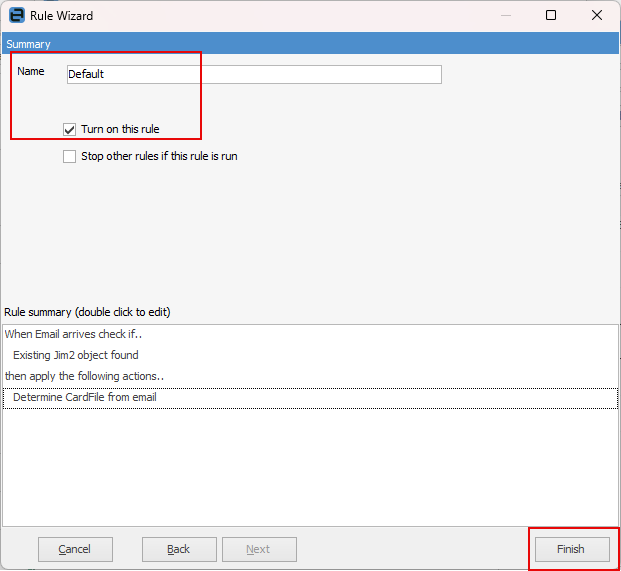This screenshot has height=571, width=621.
Task: Click the Name field containing Default
Action: coord(254,74)
